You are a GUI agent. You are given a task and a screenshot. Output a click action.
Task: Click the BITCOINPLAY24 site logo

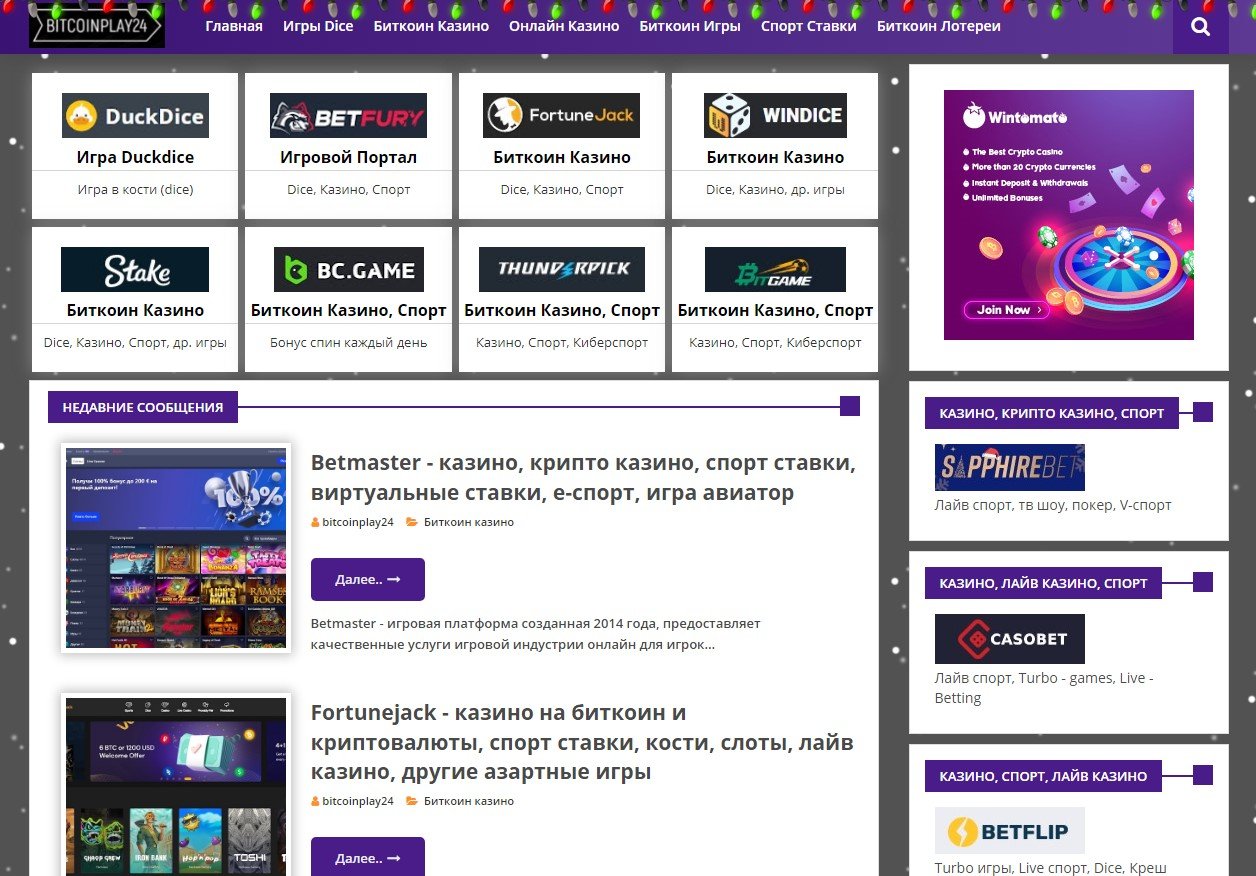tap(97, 27)
